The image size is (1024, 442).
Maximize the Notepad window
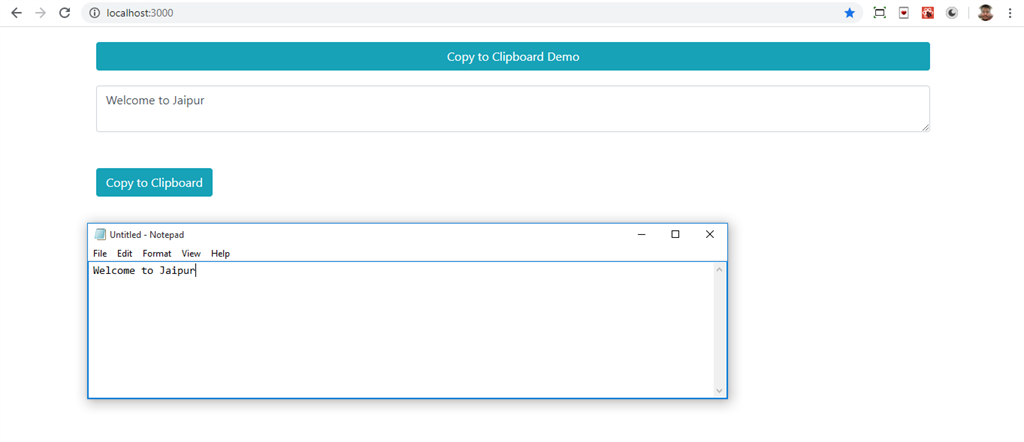(675, 234)
